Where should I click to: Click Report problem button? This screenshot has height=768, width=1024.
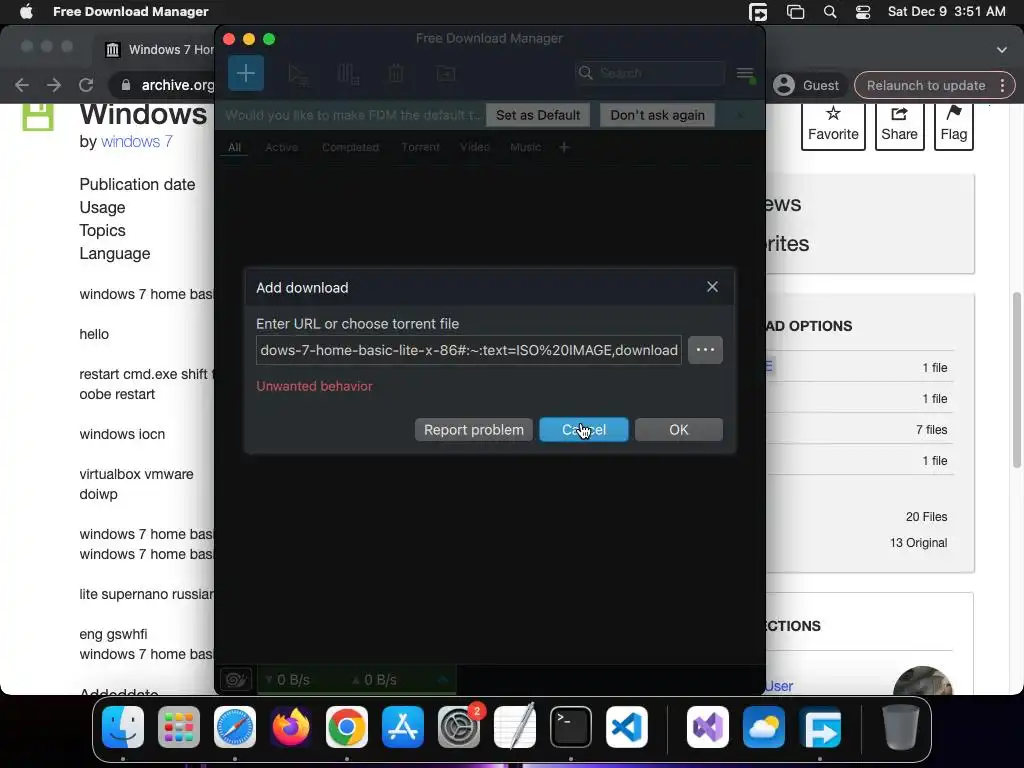click(x=473, y=430)
